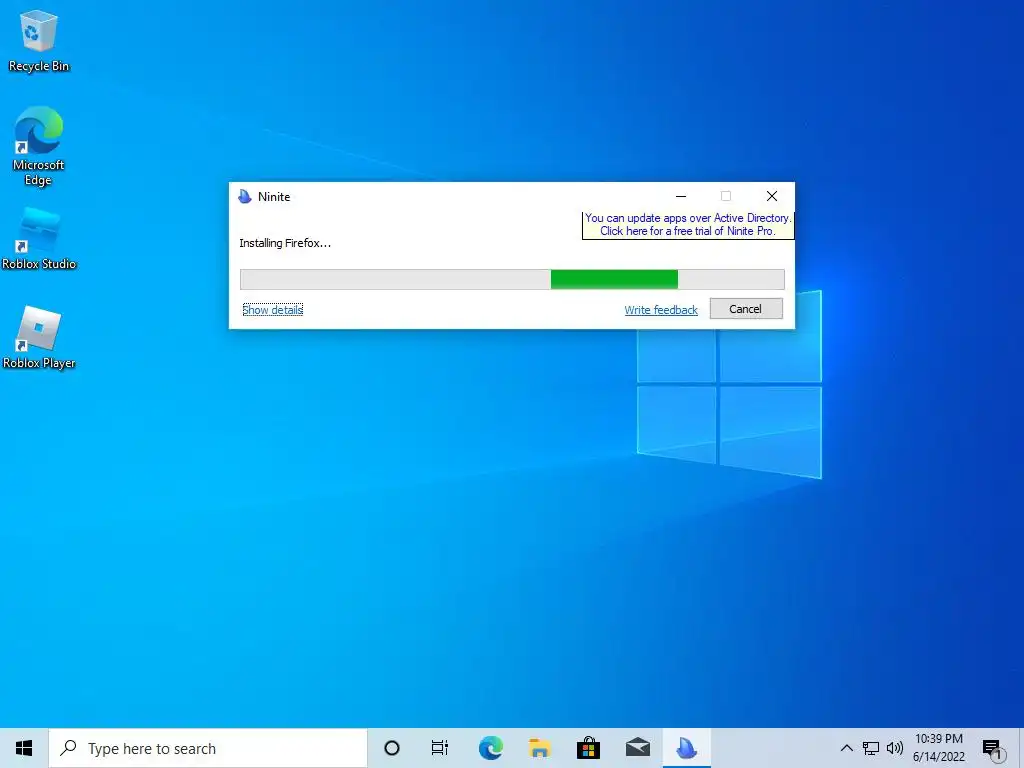Click the Ninite window title text
This screenshot has height=768, width=1024.
(274, 197)
